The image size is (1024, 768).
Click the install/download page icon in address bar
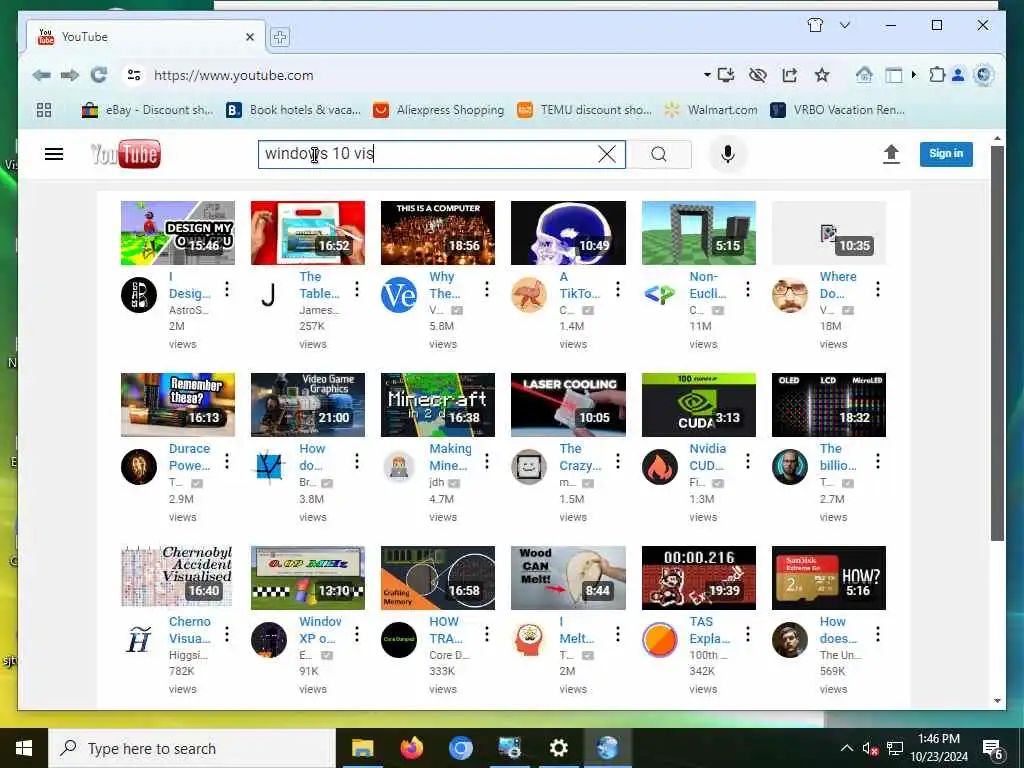coord(726,75)
